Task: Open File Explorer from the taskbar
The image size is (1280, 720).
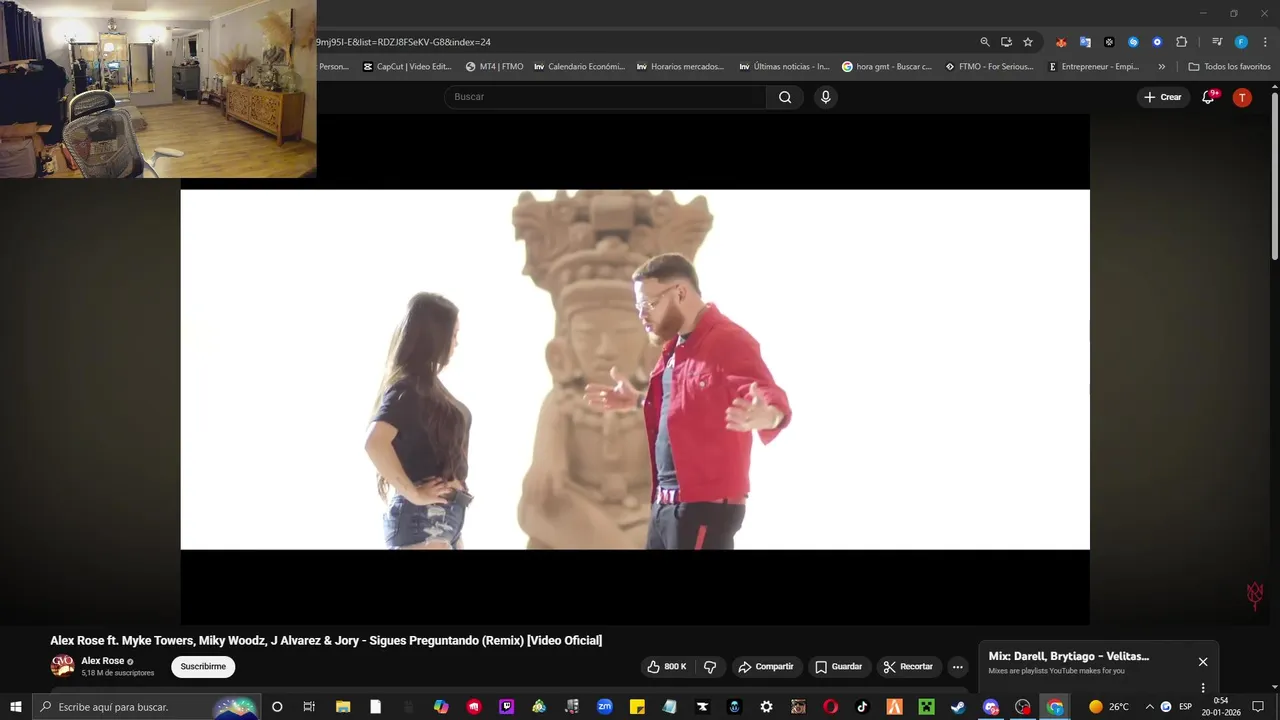Action: 342,707
